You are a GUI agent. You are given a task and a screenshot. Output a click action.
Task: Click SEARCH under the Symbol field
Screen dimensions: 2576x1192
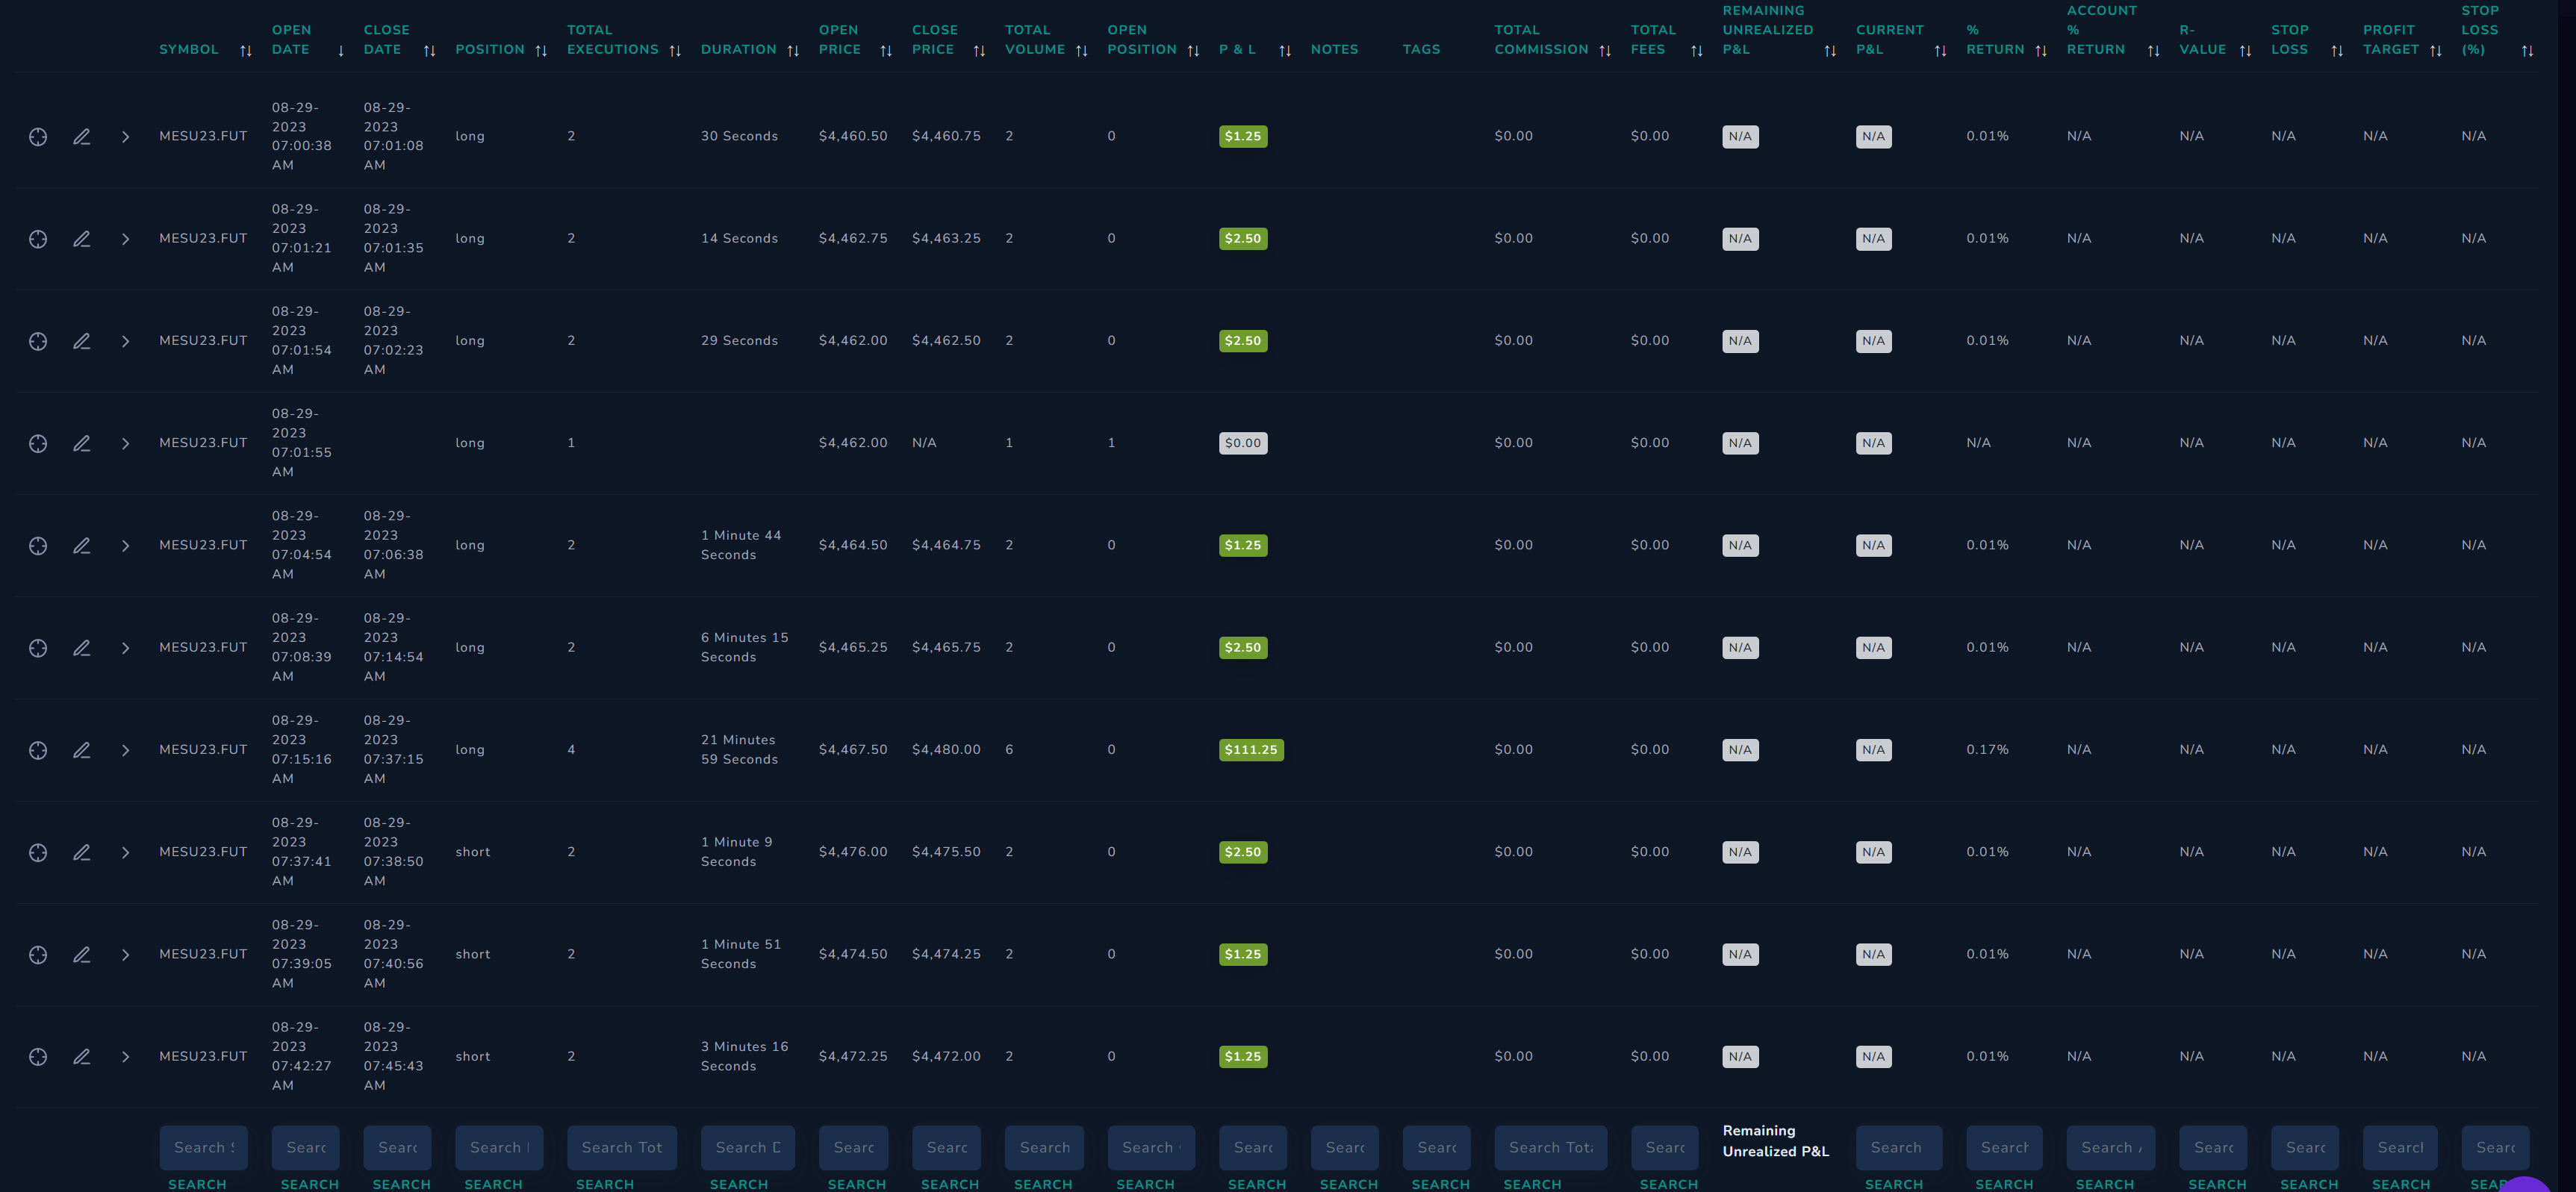point(197,1184)
